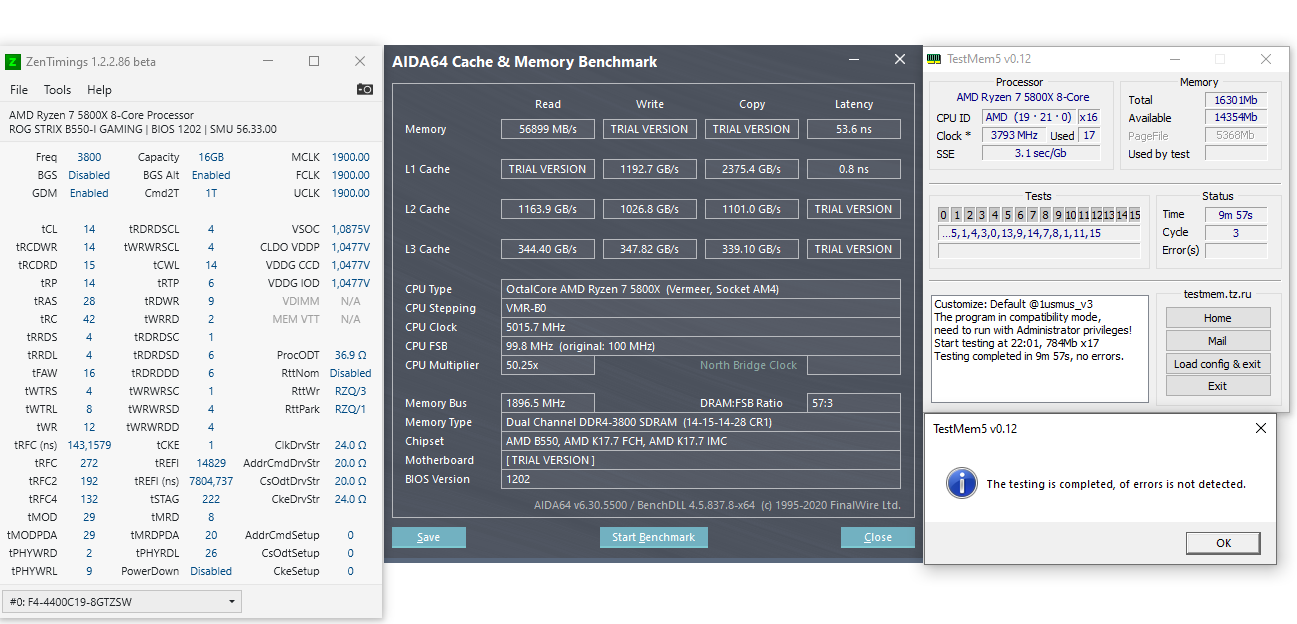
Task: Click the ProcODT 36.9 Ω value
Action: pyautogui.click(x=351, y=355)
